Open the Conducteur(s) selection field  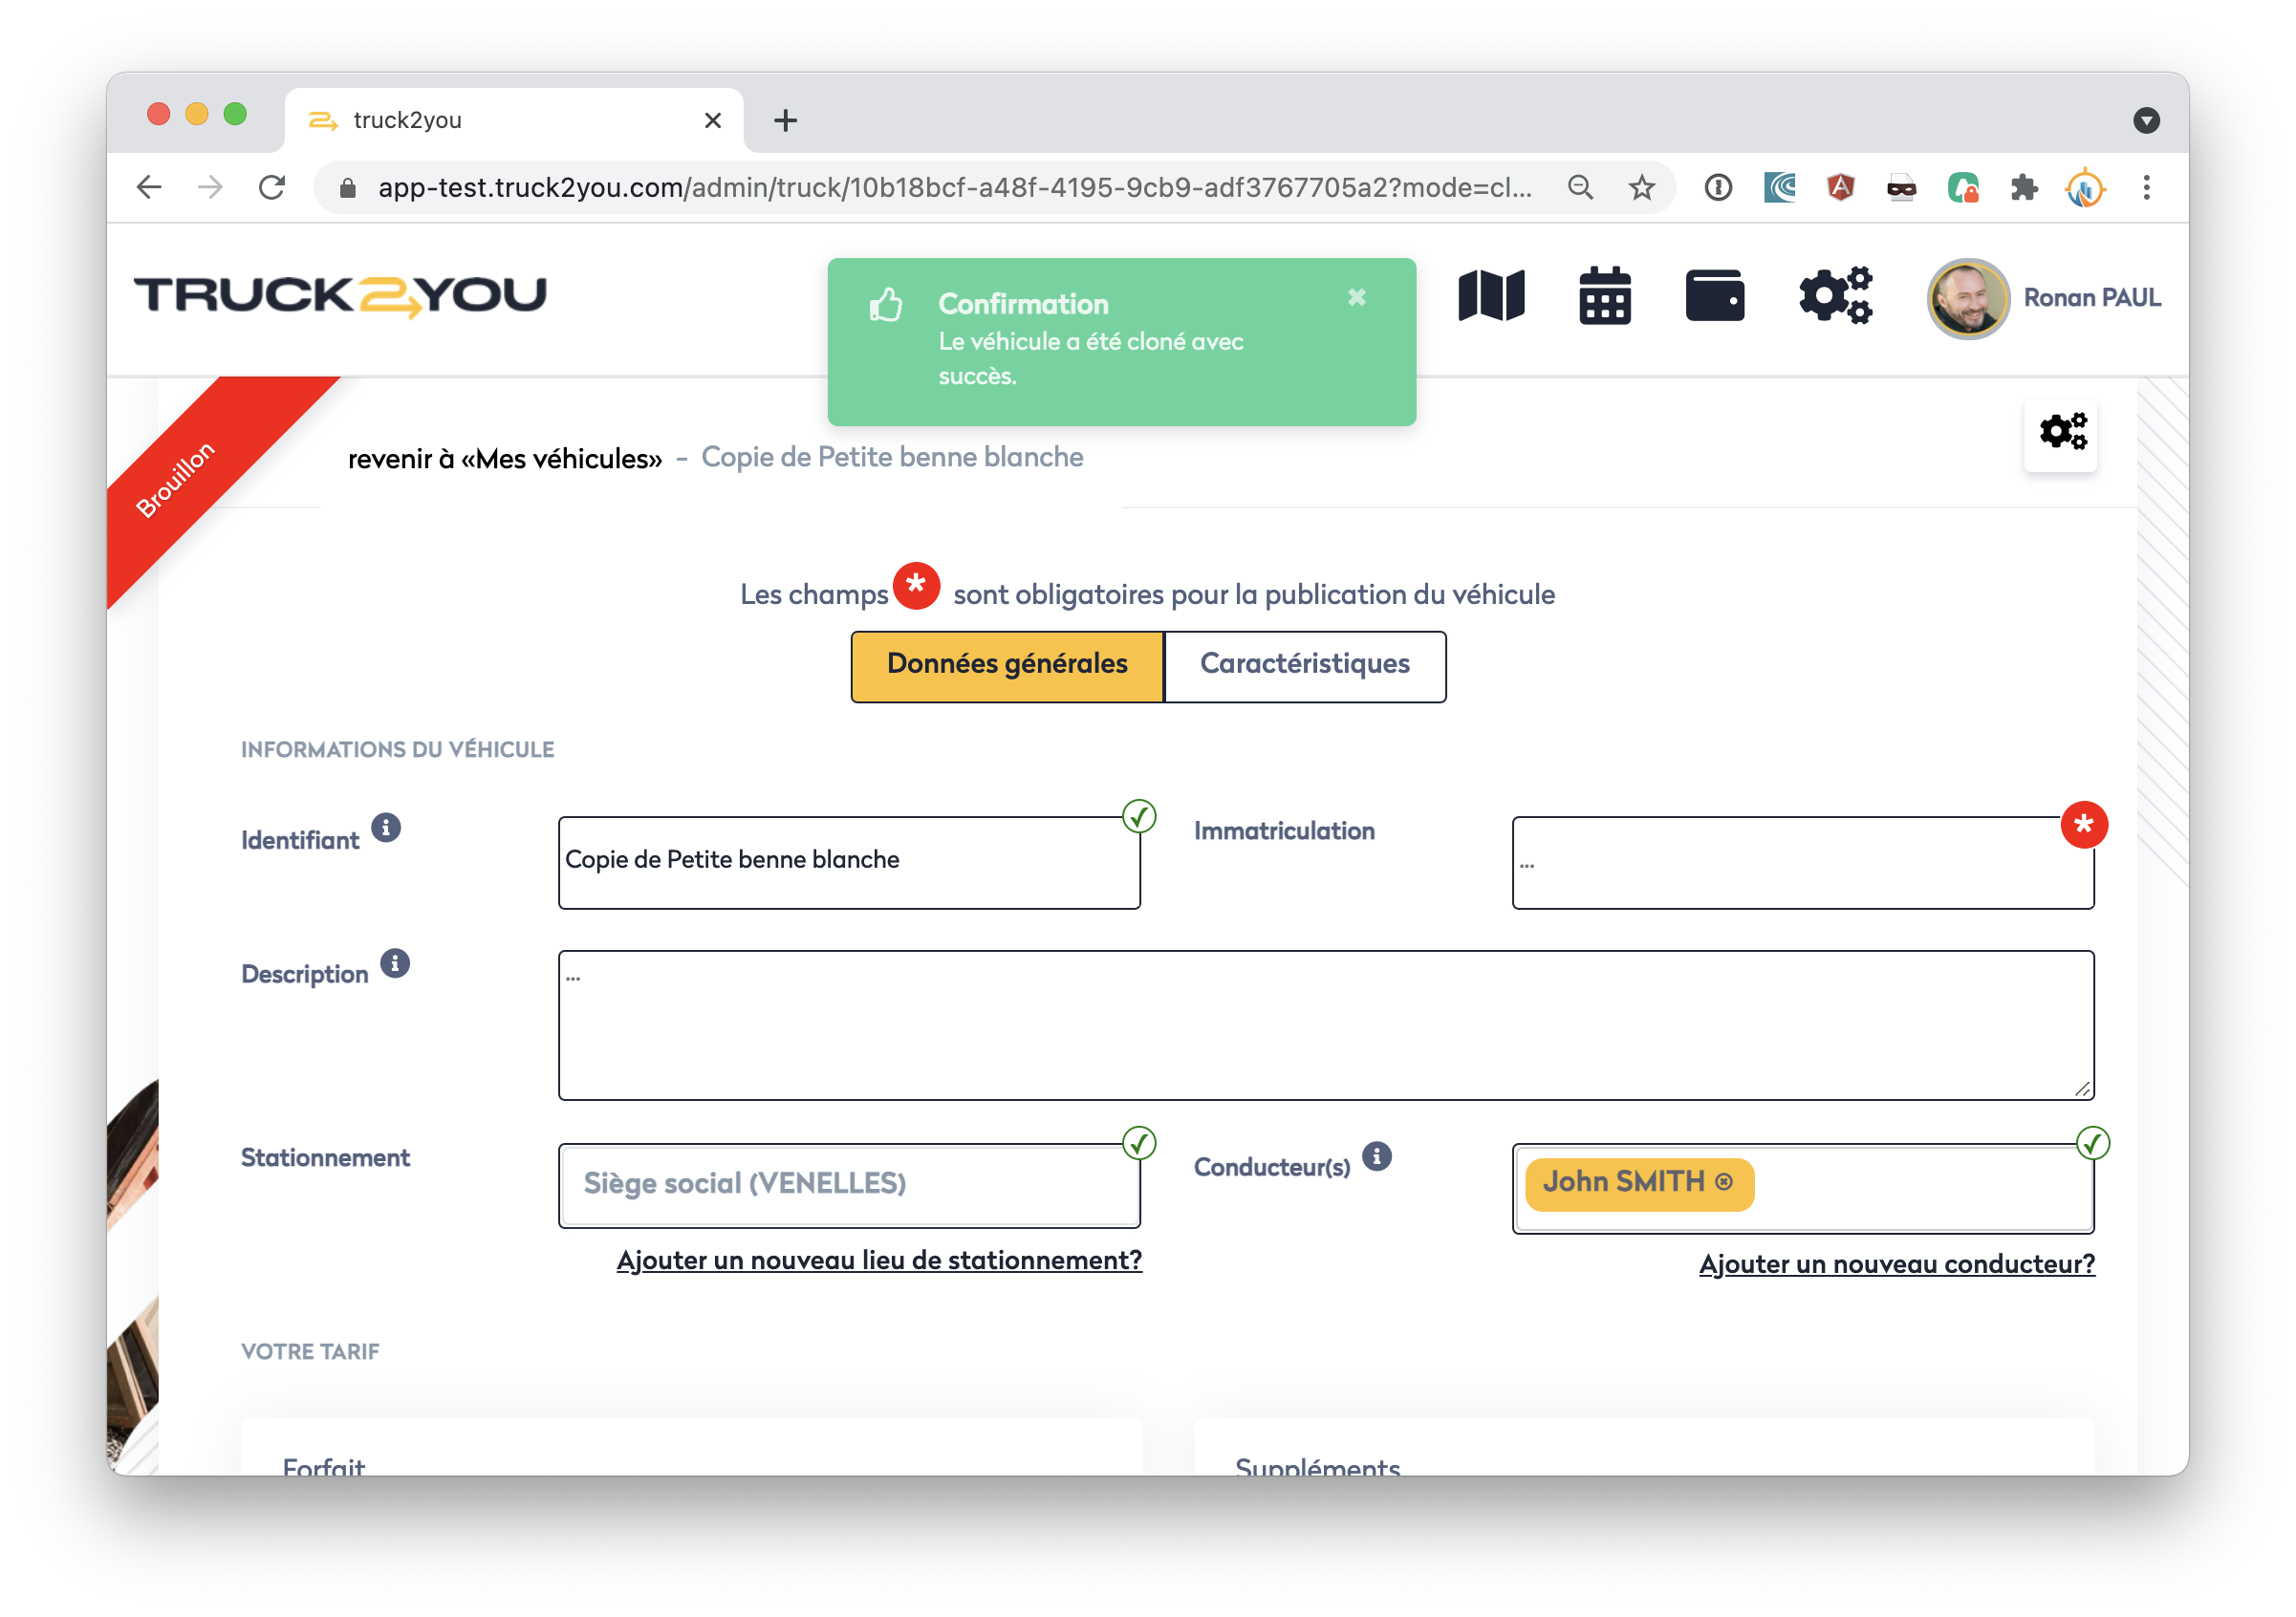1915,1188
